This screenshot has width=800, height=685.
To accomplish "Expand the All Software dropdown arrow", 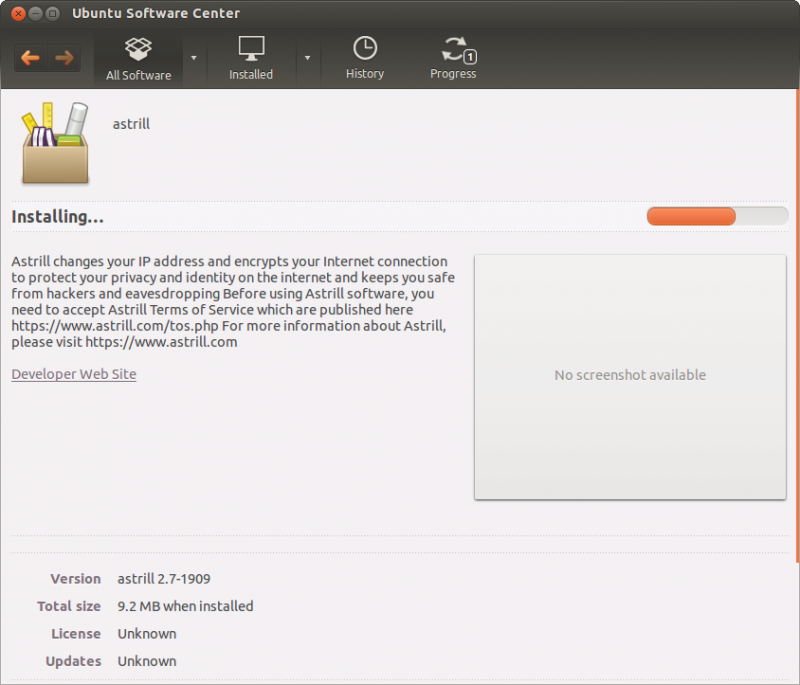I will click(x=194, y=58).
